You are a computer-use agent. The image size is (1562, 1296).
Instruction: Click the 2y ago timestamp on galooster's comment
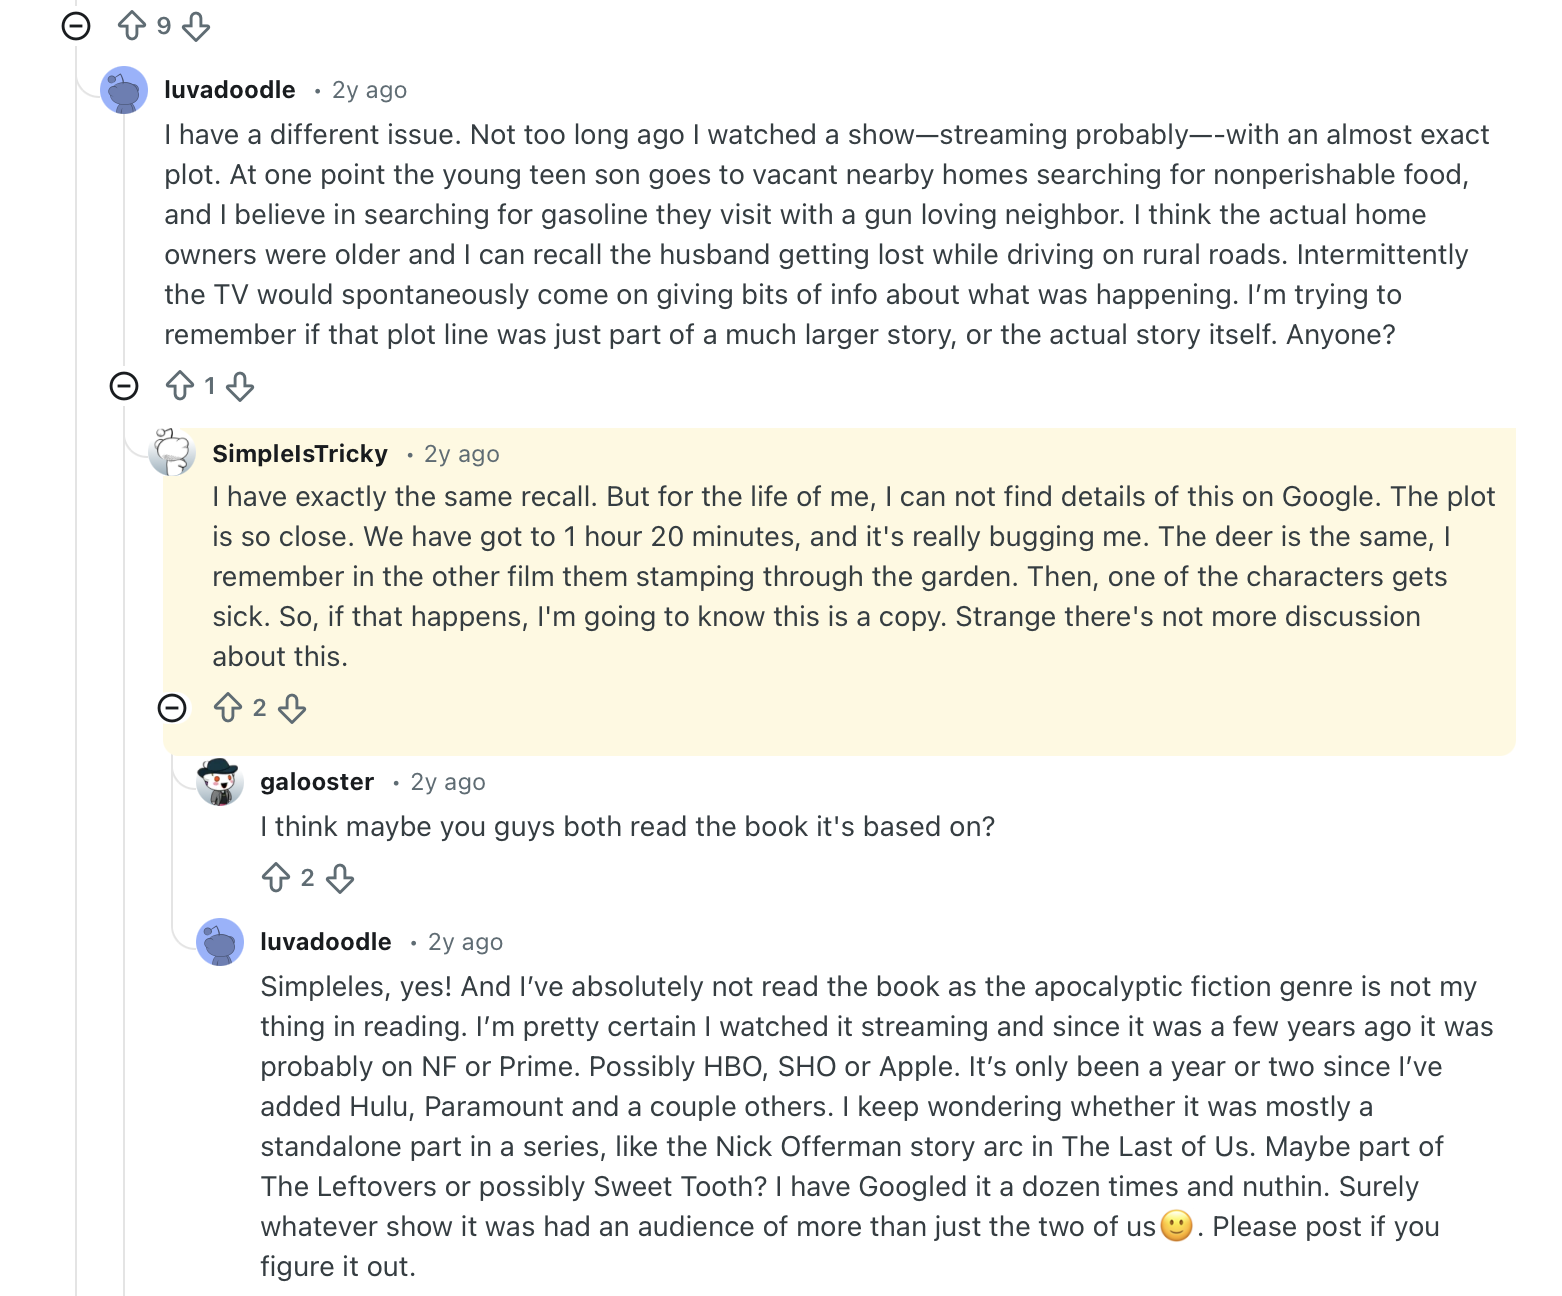(x=448, y=782)
